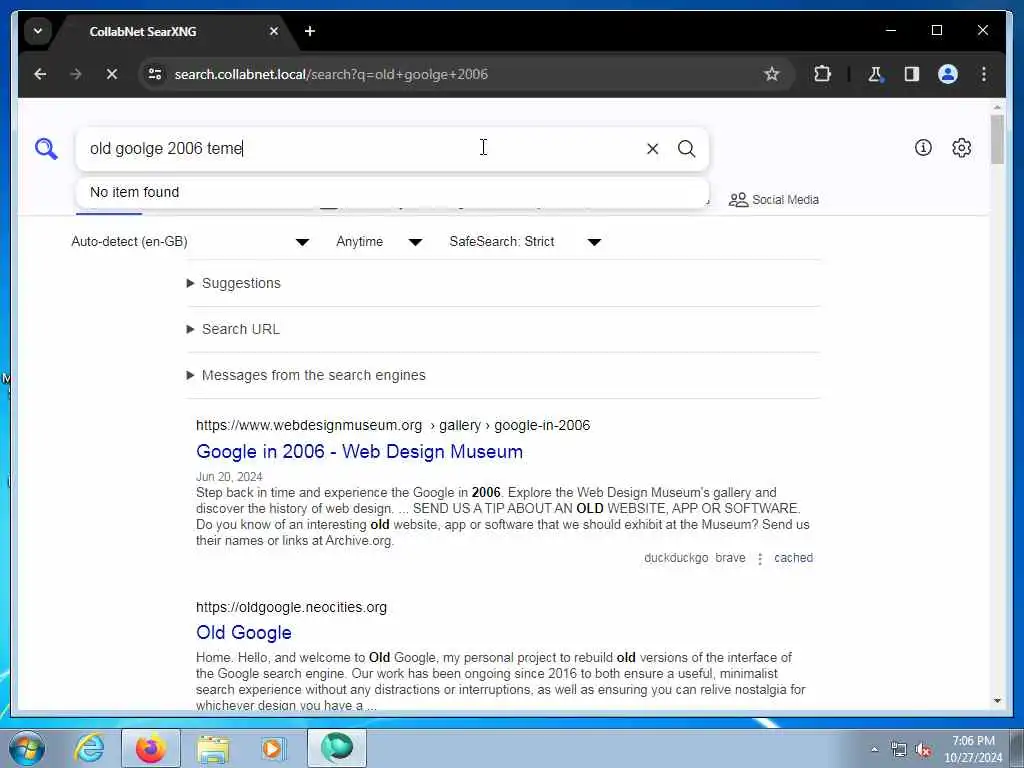Screen dimensions: 1024x768
Task: Click the oldgoogle.neocities.org URL
Action: click(291, 607)
